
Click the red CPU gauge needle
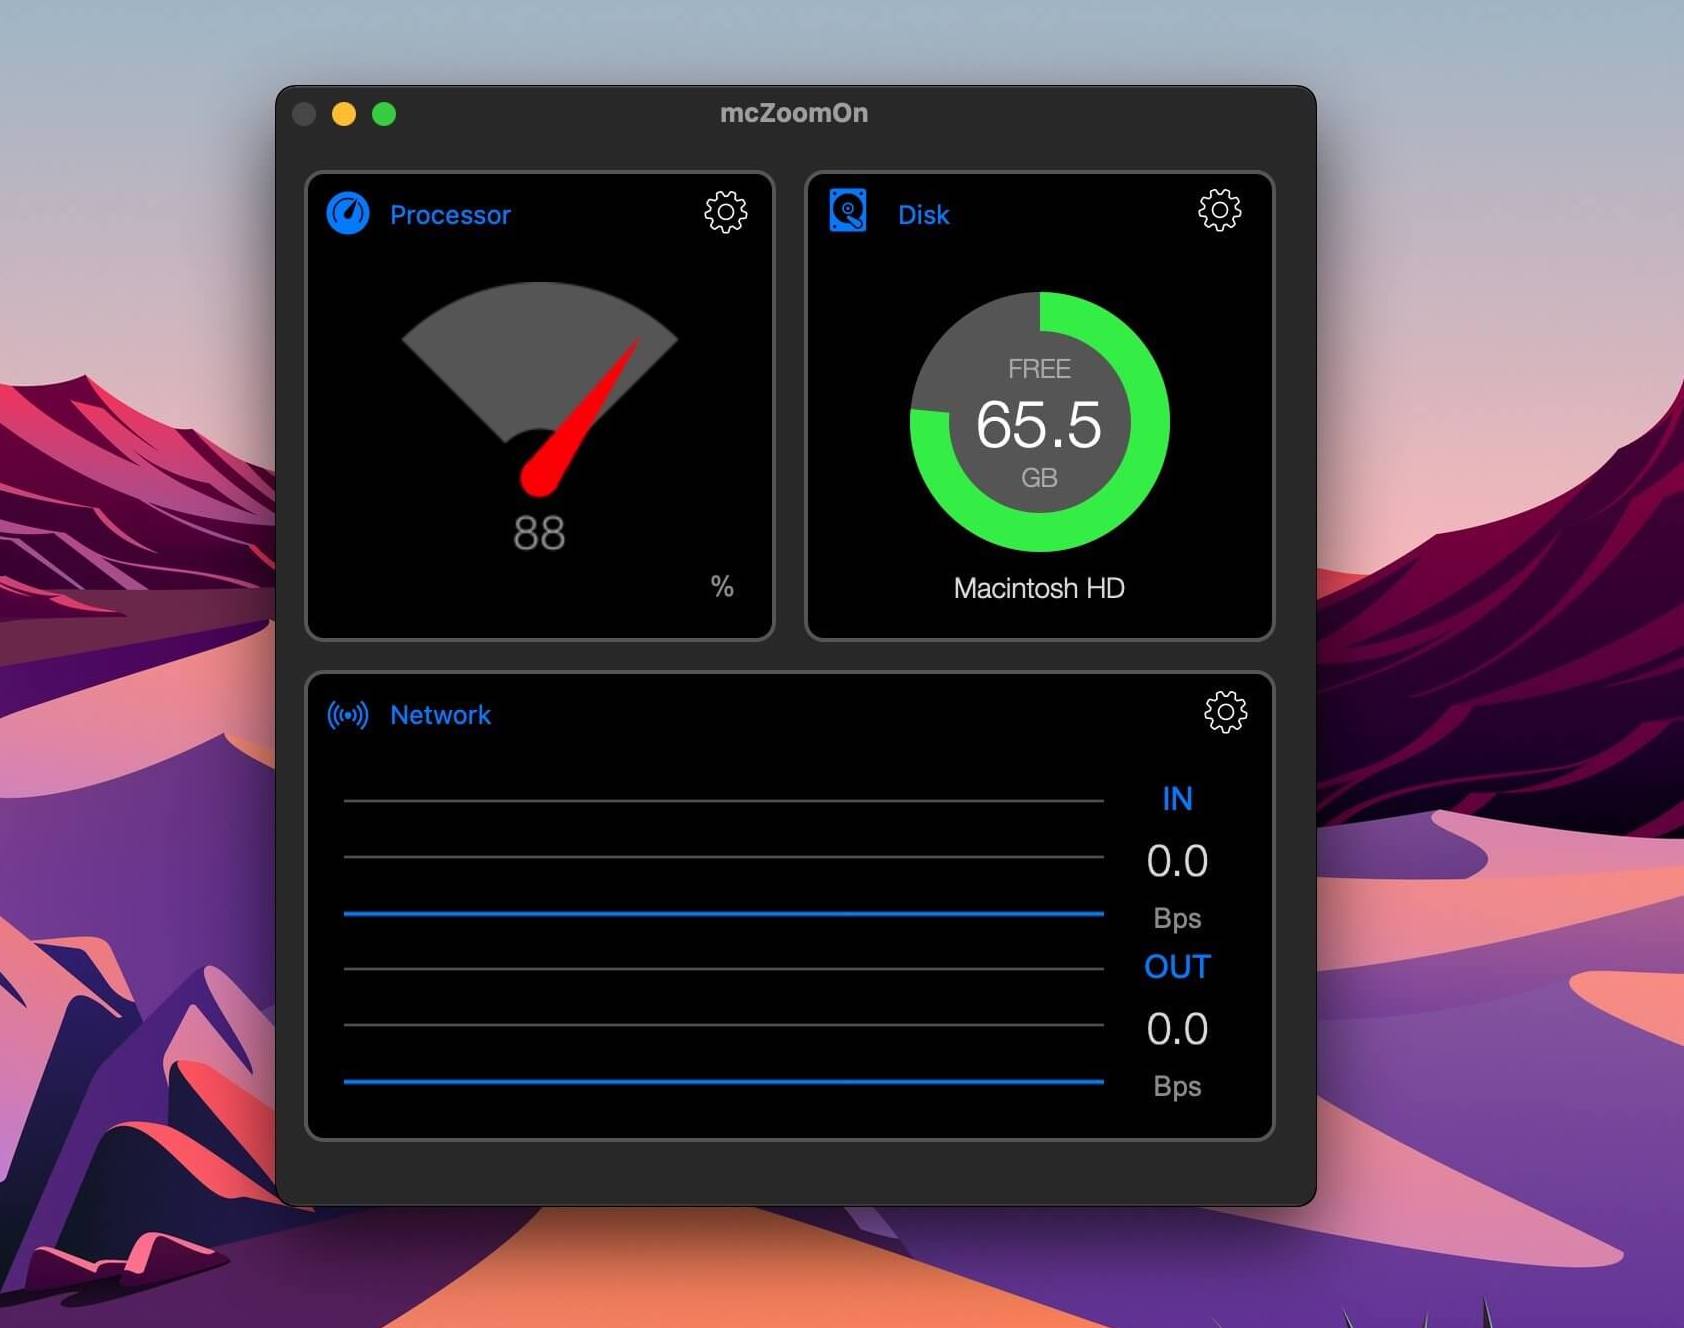coord(578,420)
